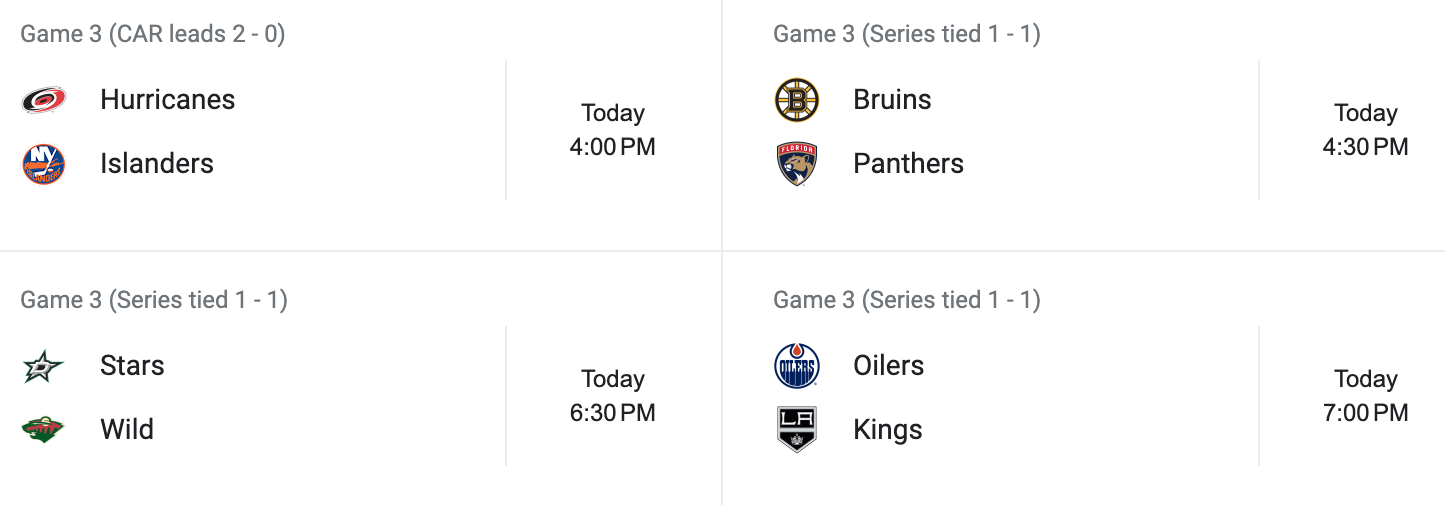Image resolution: width=1445 pixels, height=505 pixels.
Task: Open the Islanders team name link
Action: coord(157,164)
